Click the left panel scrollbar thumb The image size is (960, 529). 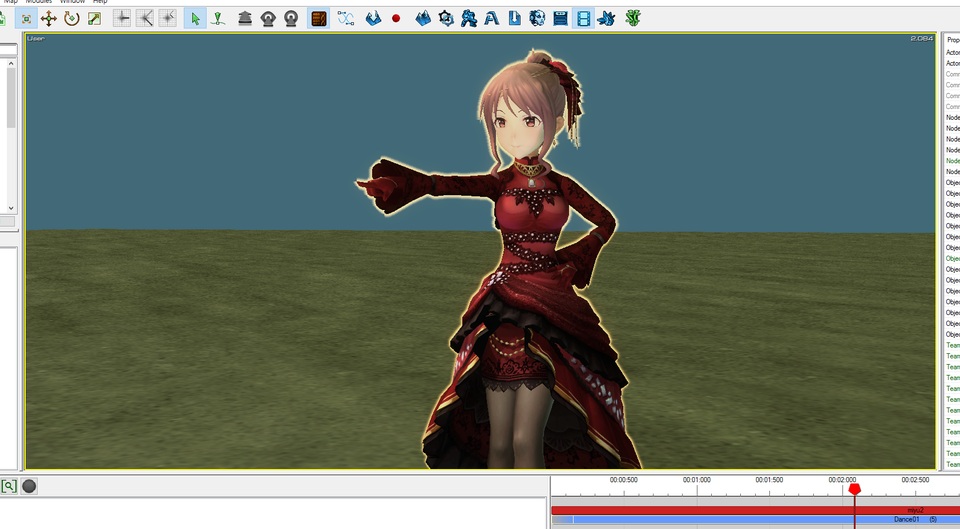coord(11,98)
